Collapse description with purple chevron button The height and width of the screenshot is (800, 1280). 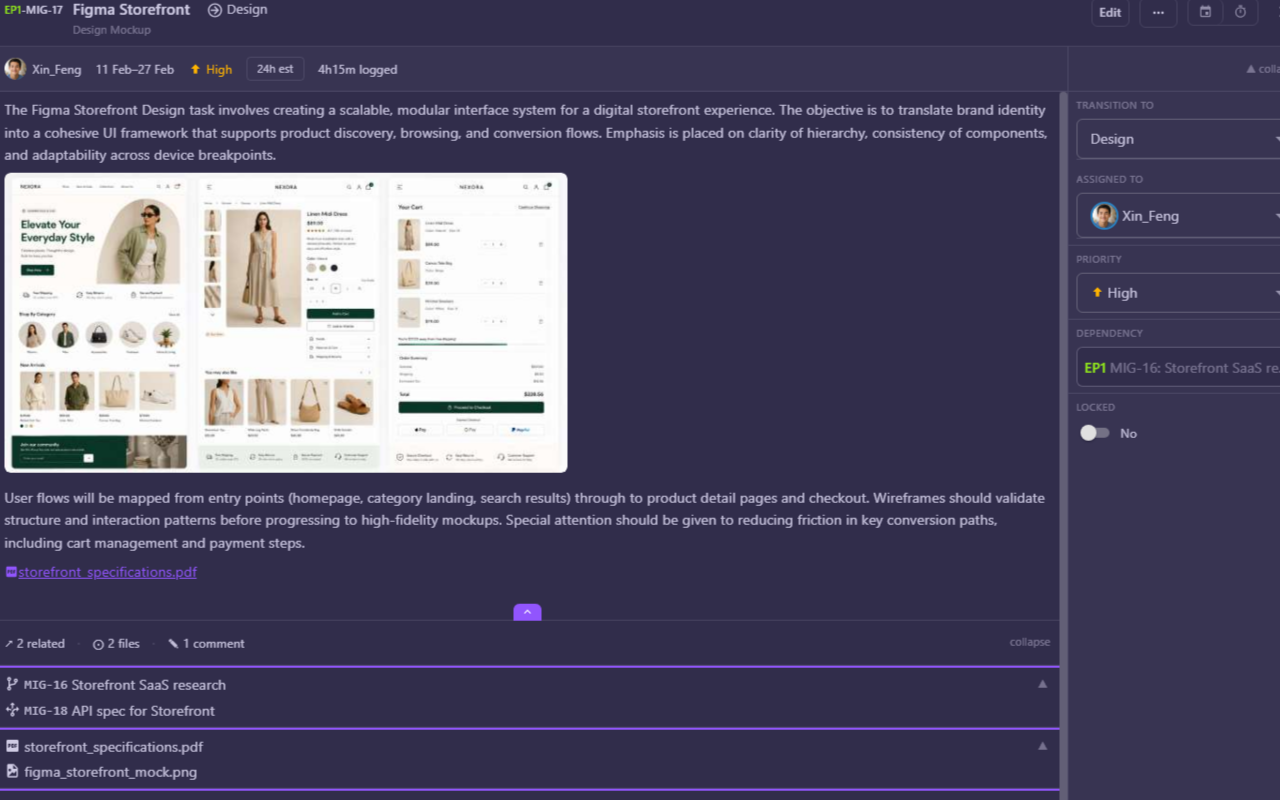(x=527, y=612)
